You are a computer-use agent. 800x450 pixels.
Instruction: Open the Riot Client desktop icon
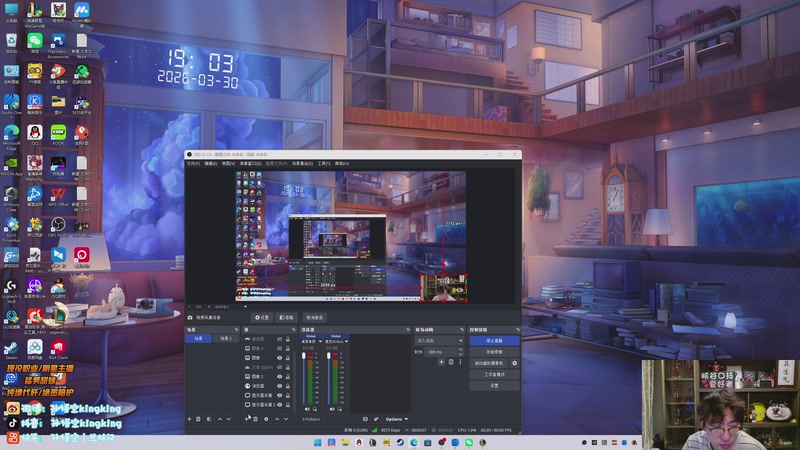[58, 350]
